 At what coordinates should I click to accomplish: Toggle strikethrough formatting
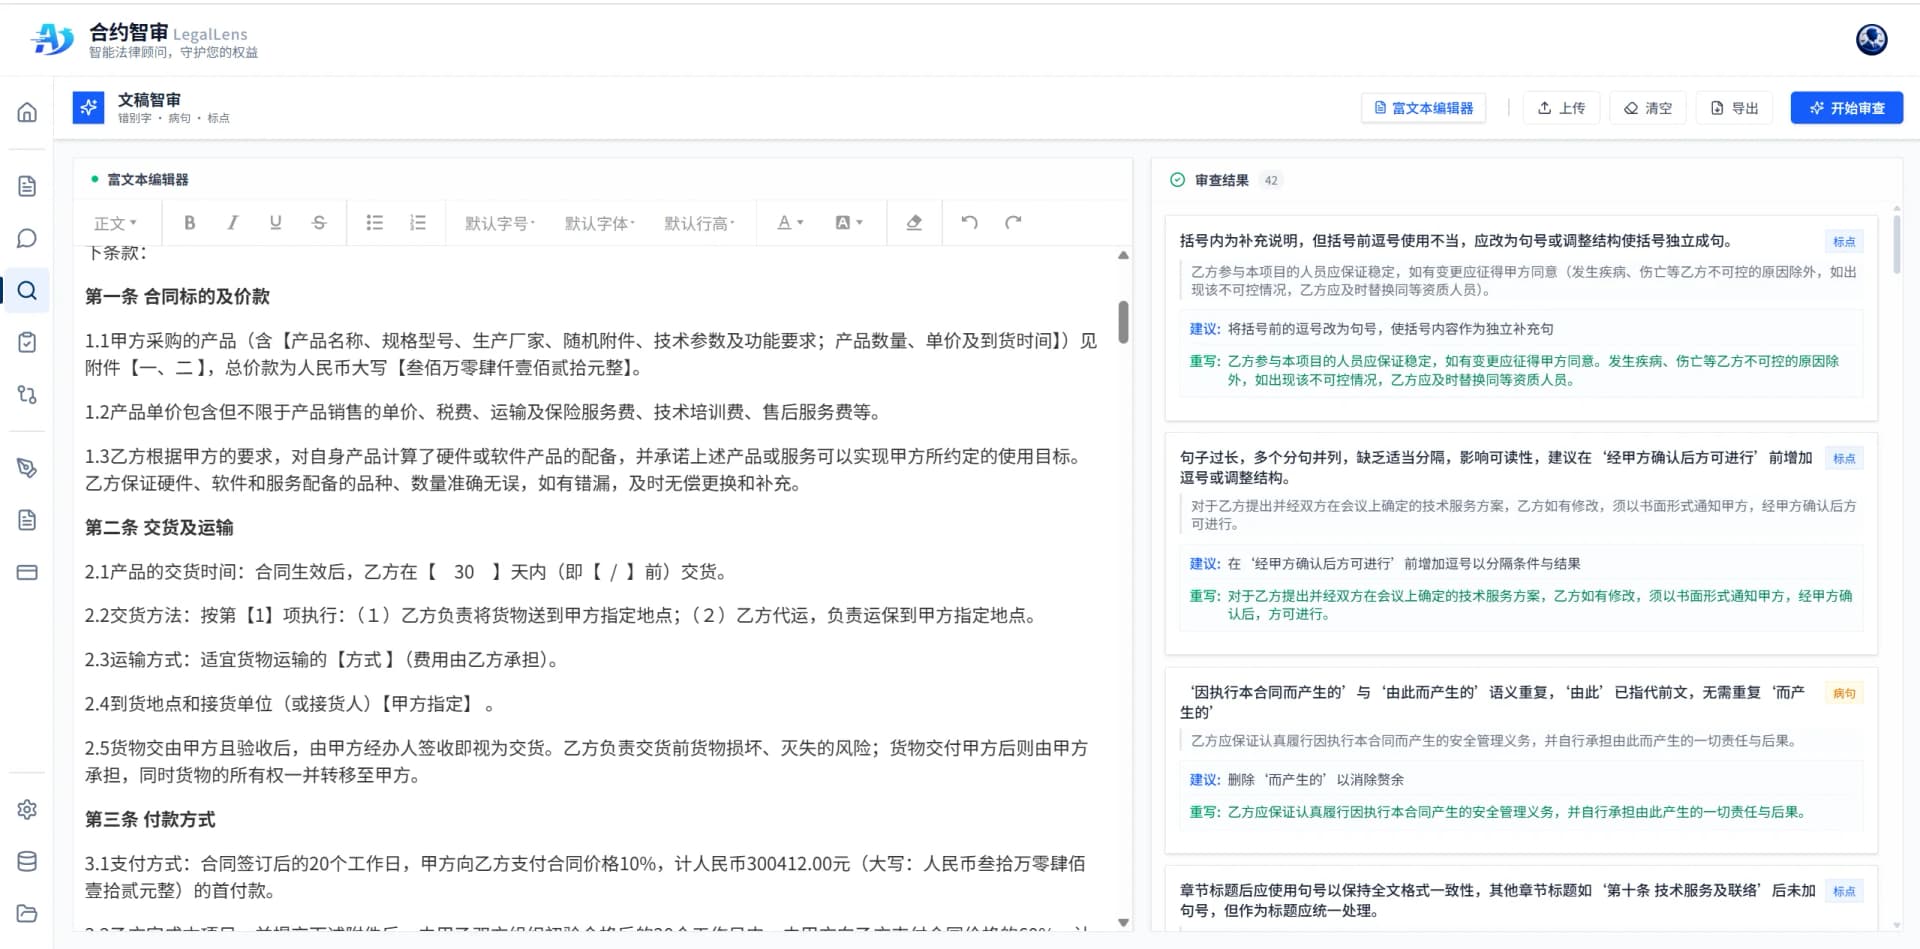click(x=319, y=223)
